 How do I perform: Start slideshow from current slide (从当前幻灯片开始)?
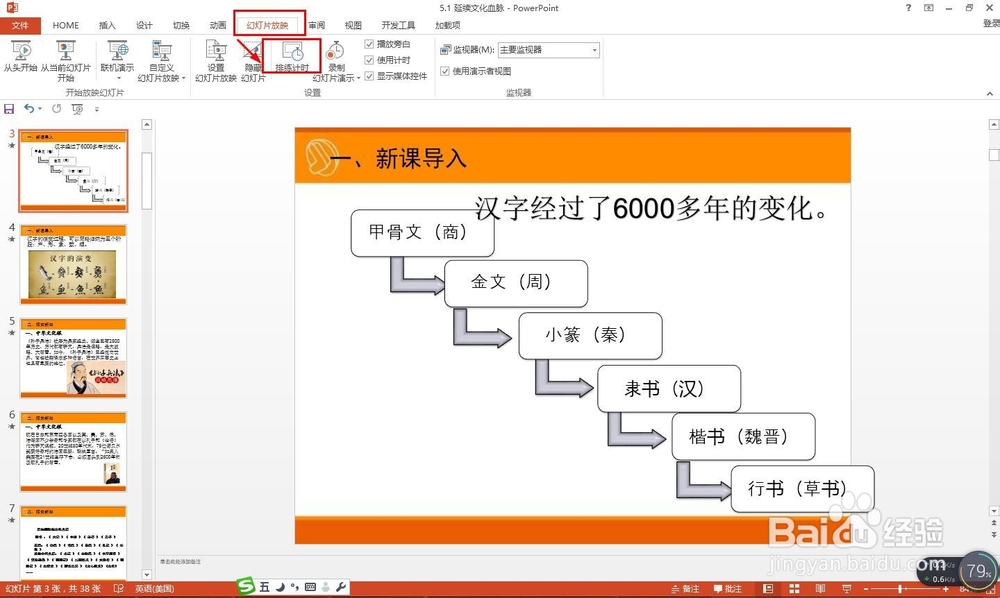(x=63, y=57)
